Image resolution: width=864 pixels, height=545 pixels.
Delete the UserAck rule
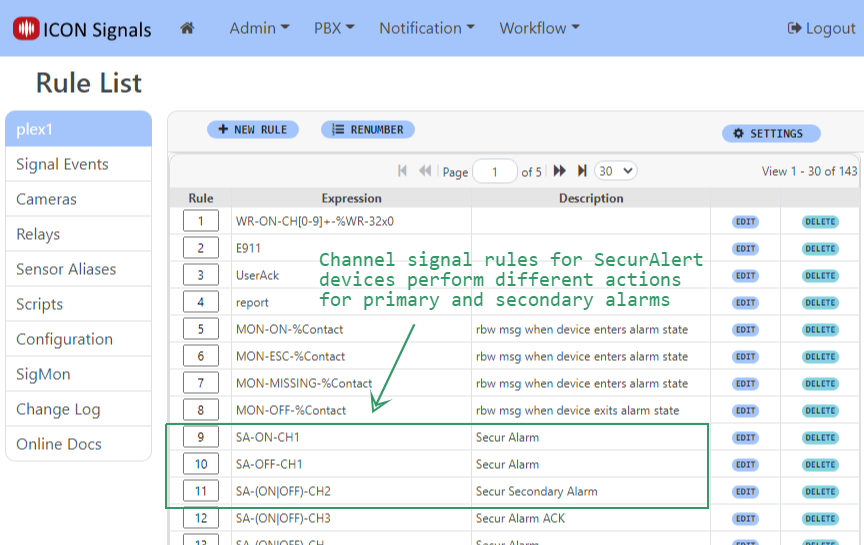[x=820, y=276]
